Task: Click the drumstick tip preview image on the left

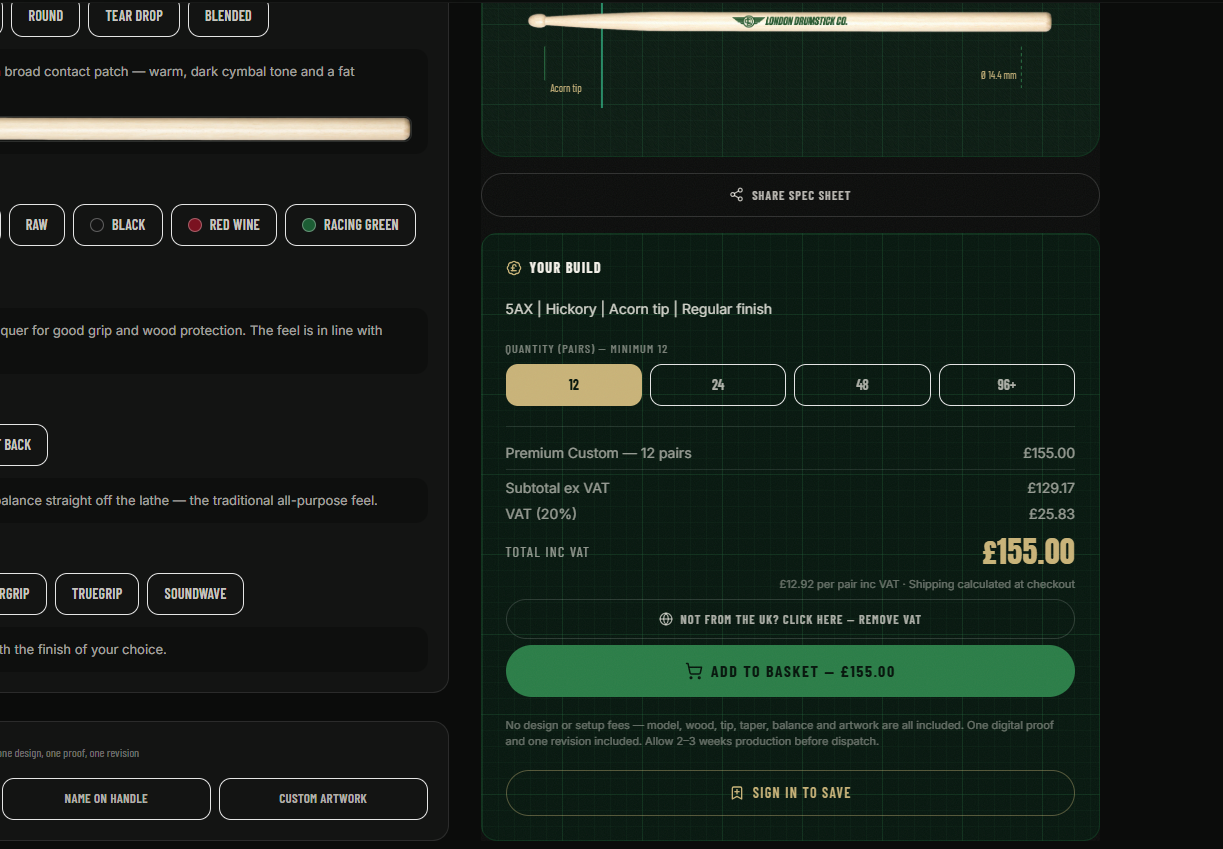Action: pyautogui.click(x=205, y=128)
